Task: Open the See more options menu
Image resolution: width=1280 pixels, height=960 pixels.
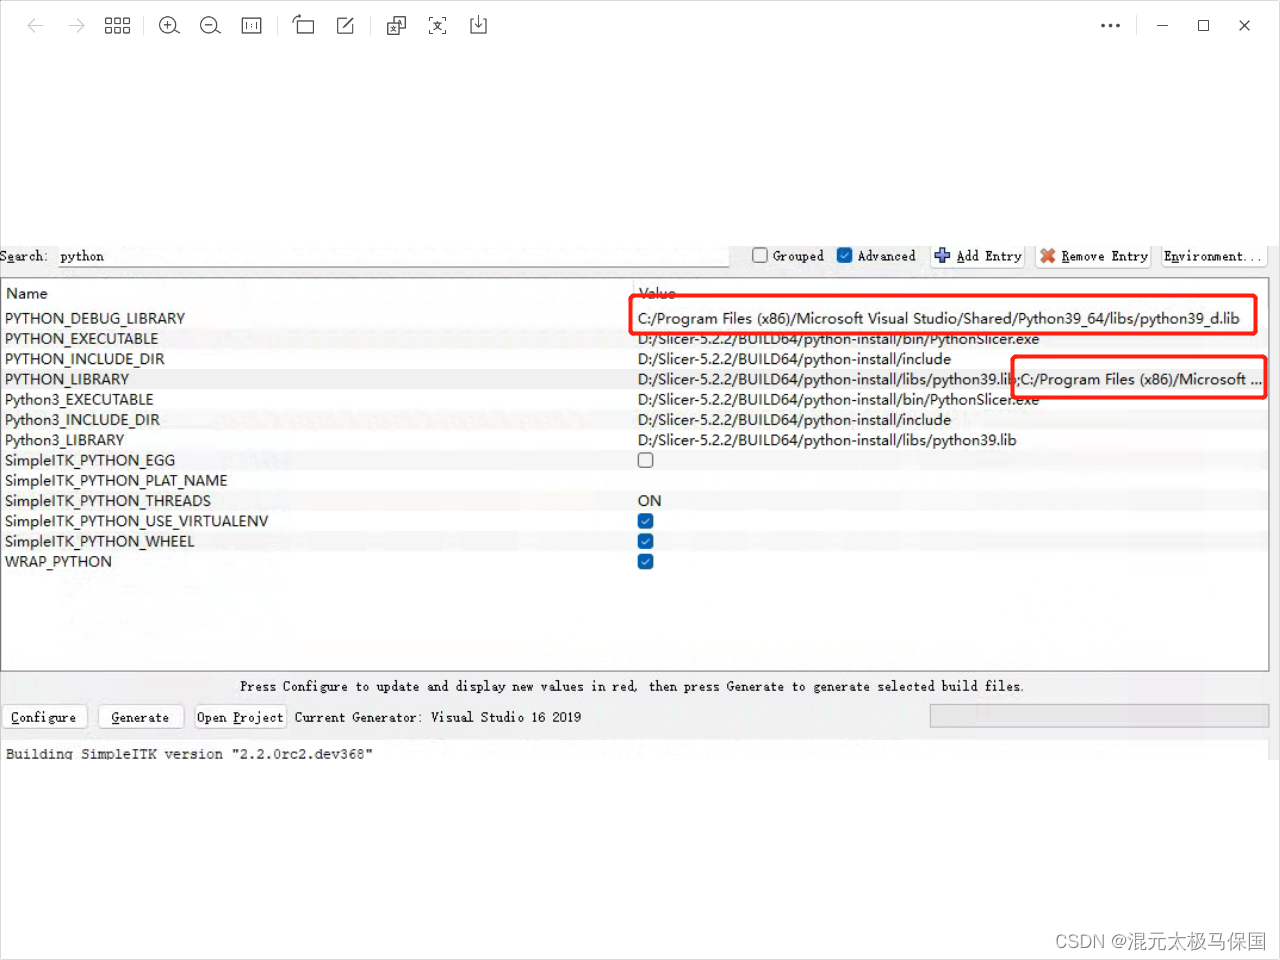Action: point(1110,25)
